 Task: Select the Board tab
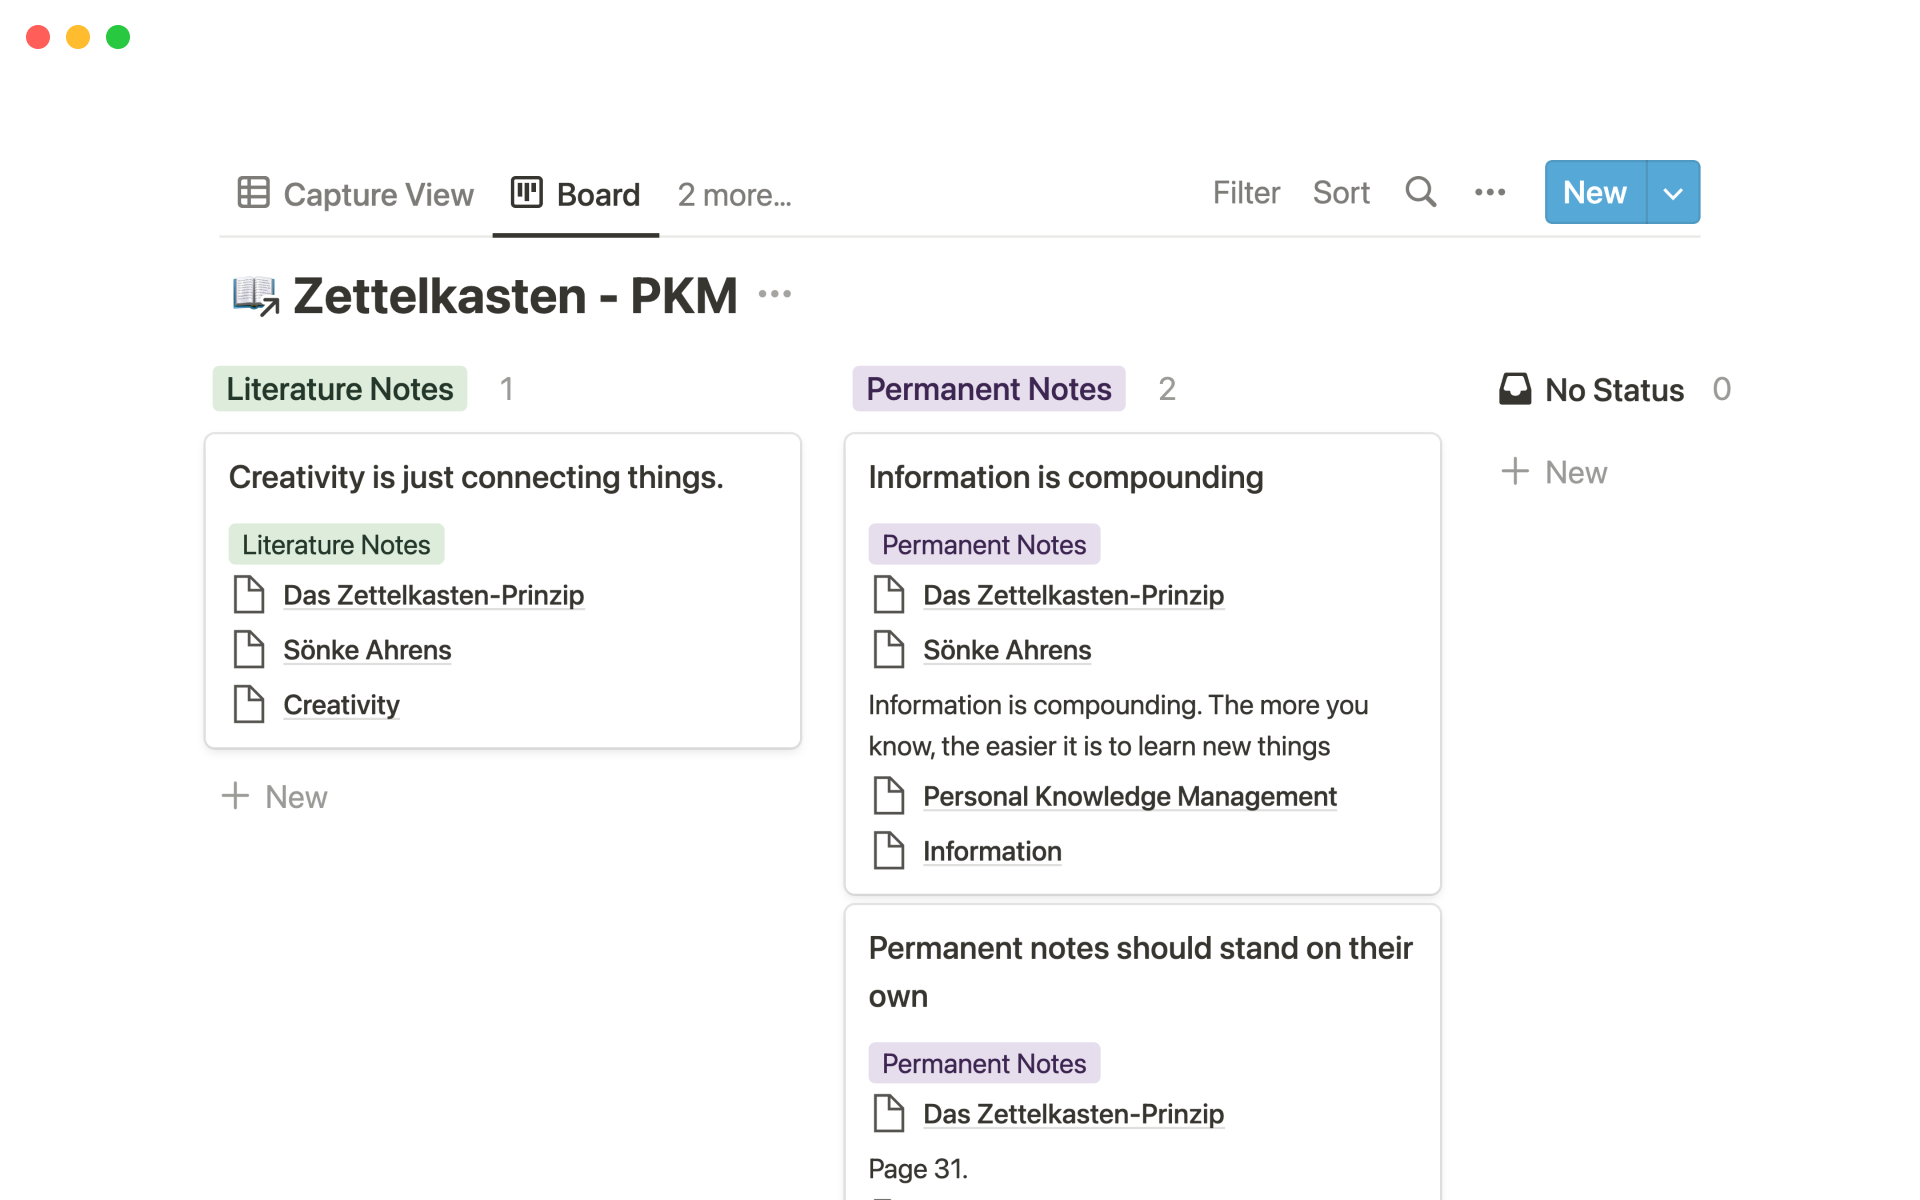[597, 195]
